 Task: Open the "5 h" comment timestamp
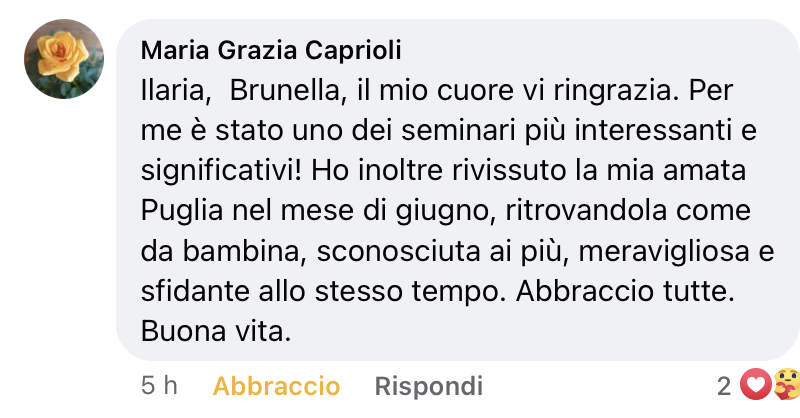[159, 386]
